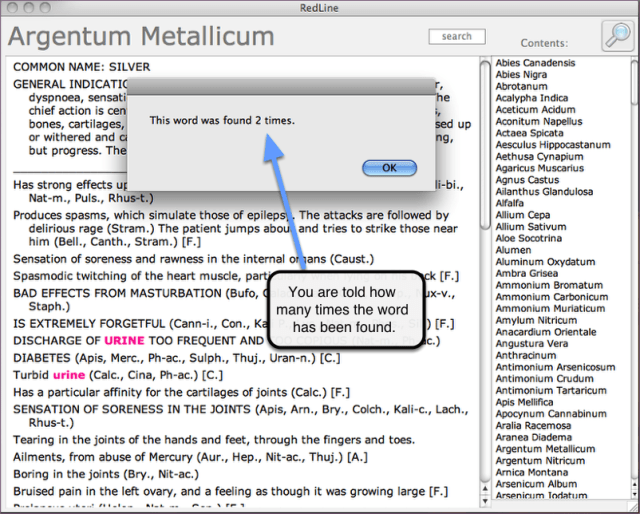
Task: Select Abies Canadensis in contents
Action: click(x=535, y=63)
